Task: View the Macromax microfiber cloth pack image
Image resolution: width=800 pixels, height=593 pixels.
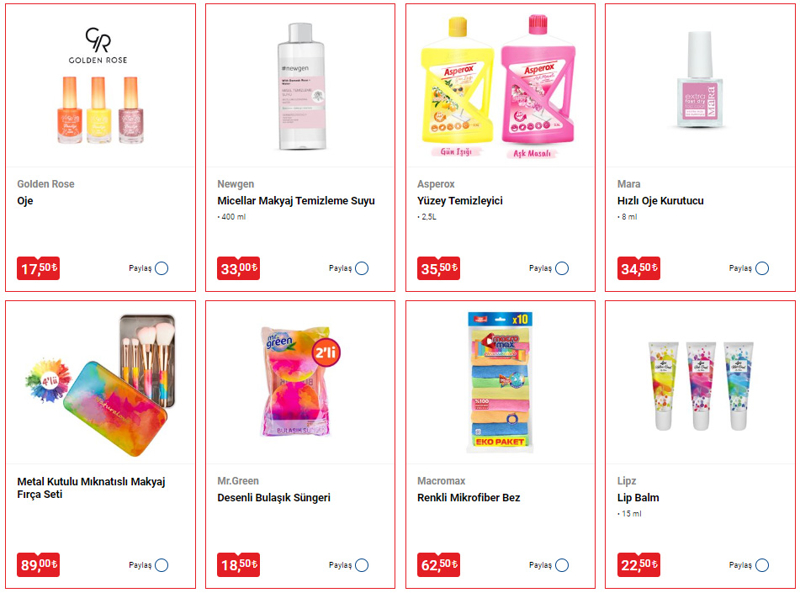Action: (500, 382)
